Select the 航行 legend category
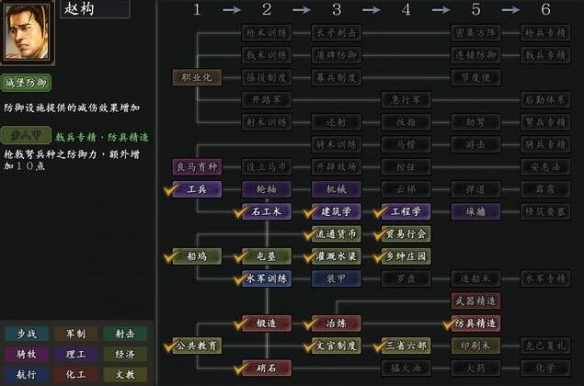584x386 pixels. 27,374
